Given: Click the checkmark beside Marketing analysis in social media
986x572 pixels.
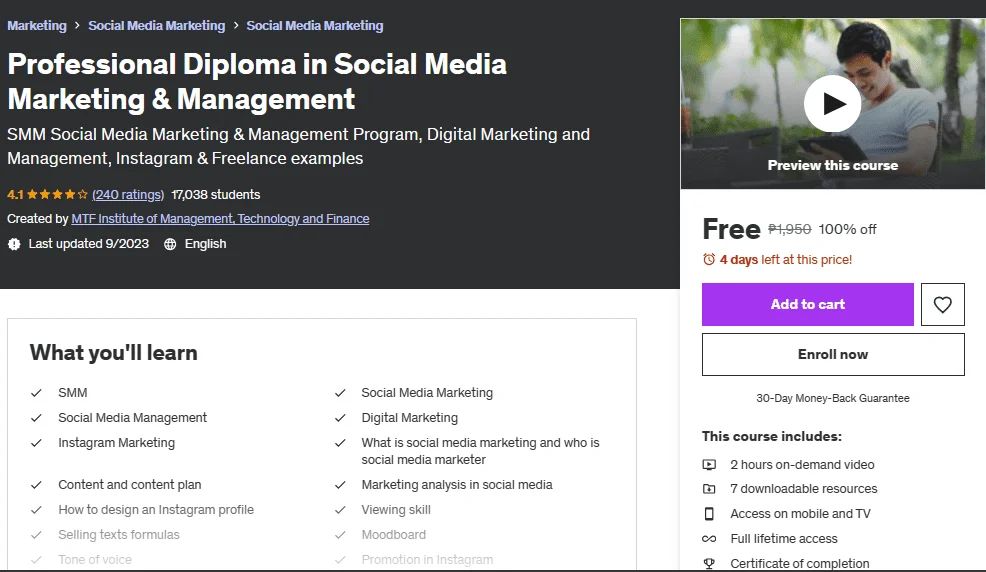Looking at the screenshot, I should (x=340, y=485).
